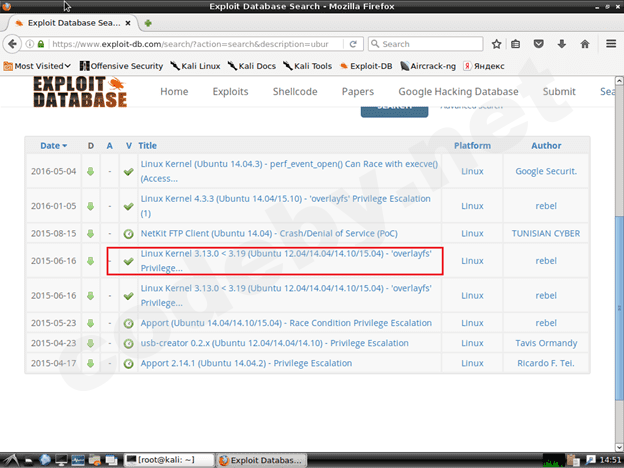Open the downloads arrow in Firefox toolbar
The width and height of the screenshot is (624, 468).
click(x=562, y=44)
